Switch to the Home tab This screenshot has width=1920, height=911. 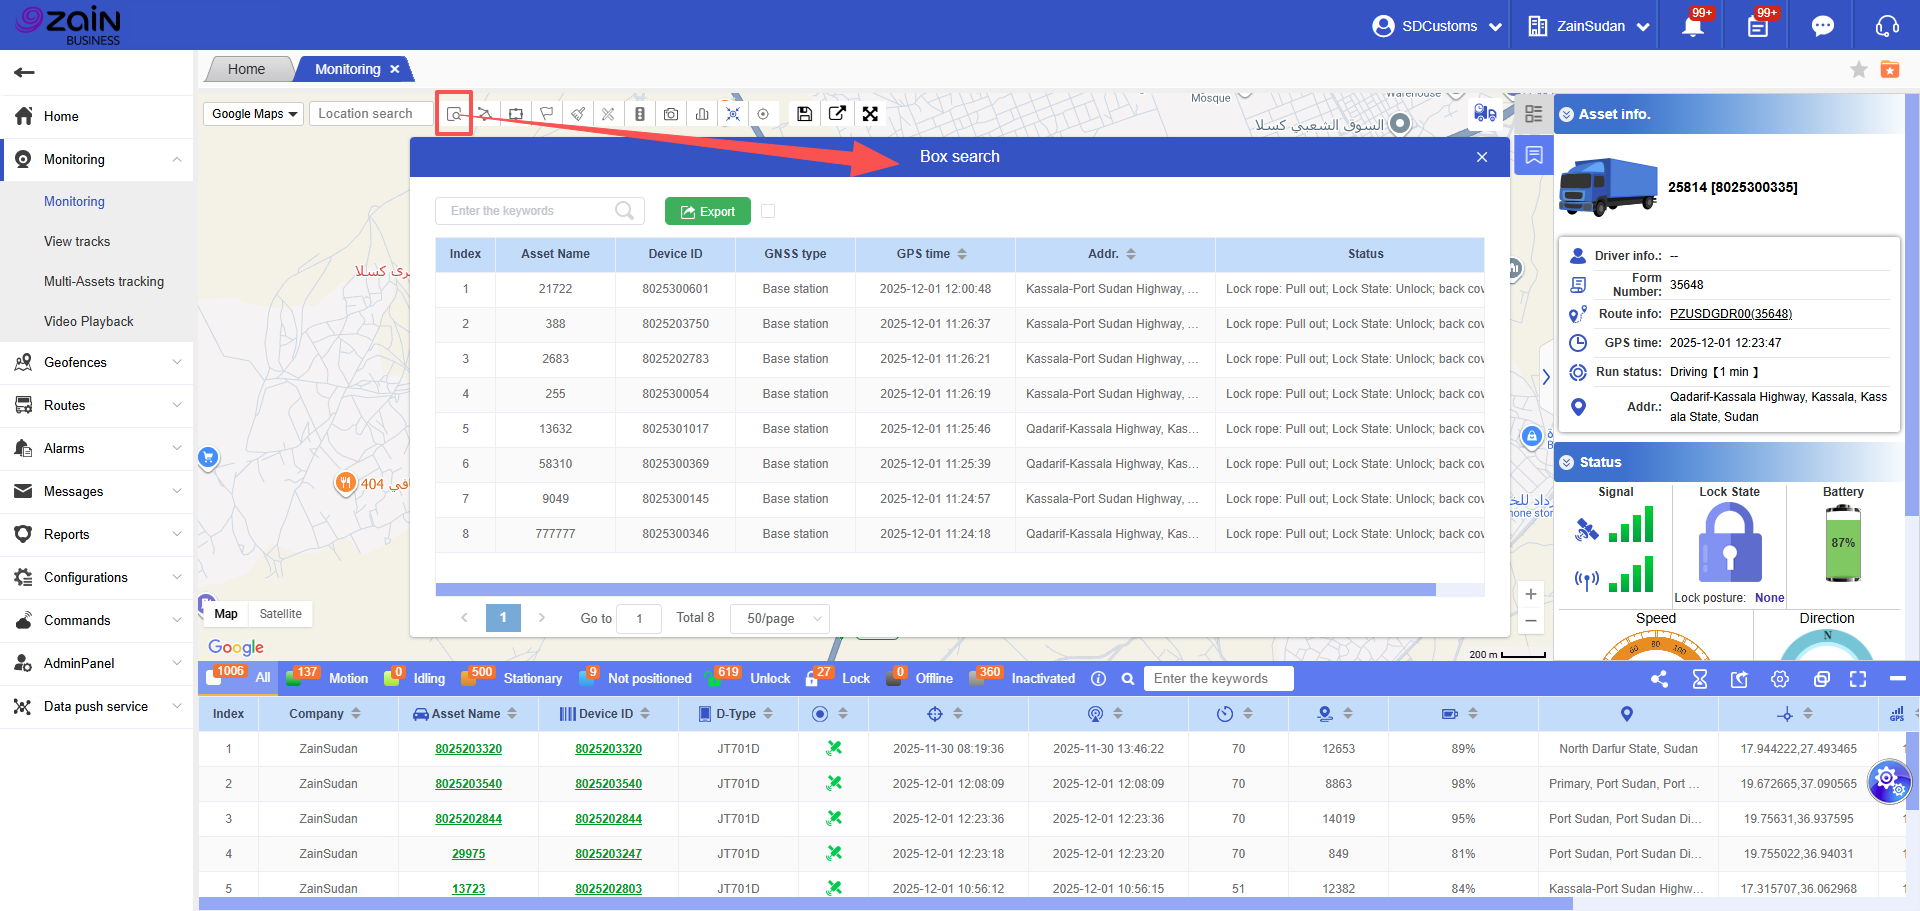click(246, 69)
